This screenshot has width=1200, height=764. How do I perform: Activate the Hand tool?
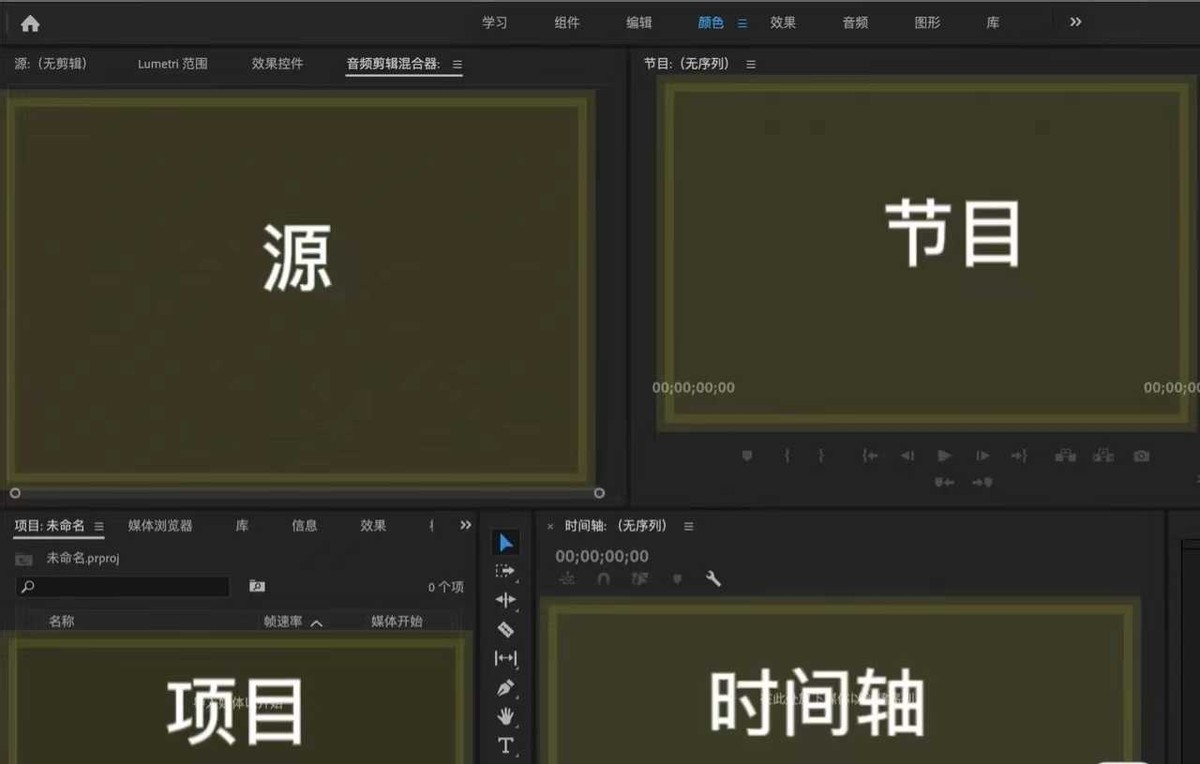click(x=505, y=716)
